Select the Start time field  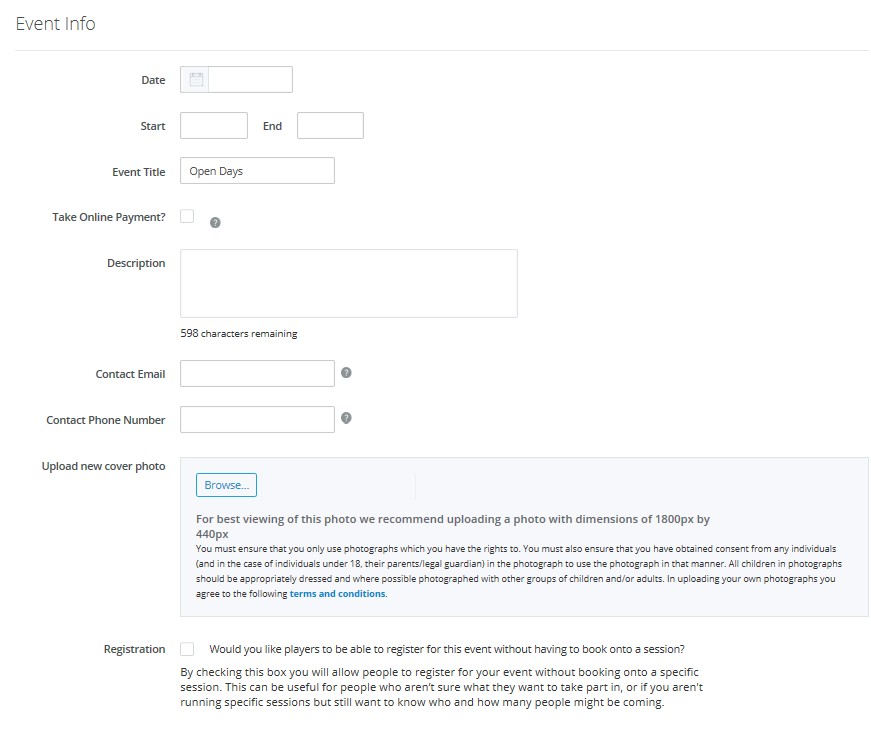click(x=214, y=126)
